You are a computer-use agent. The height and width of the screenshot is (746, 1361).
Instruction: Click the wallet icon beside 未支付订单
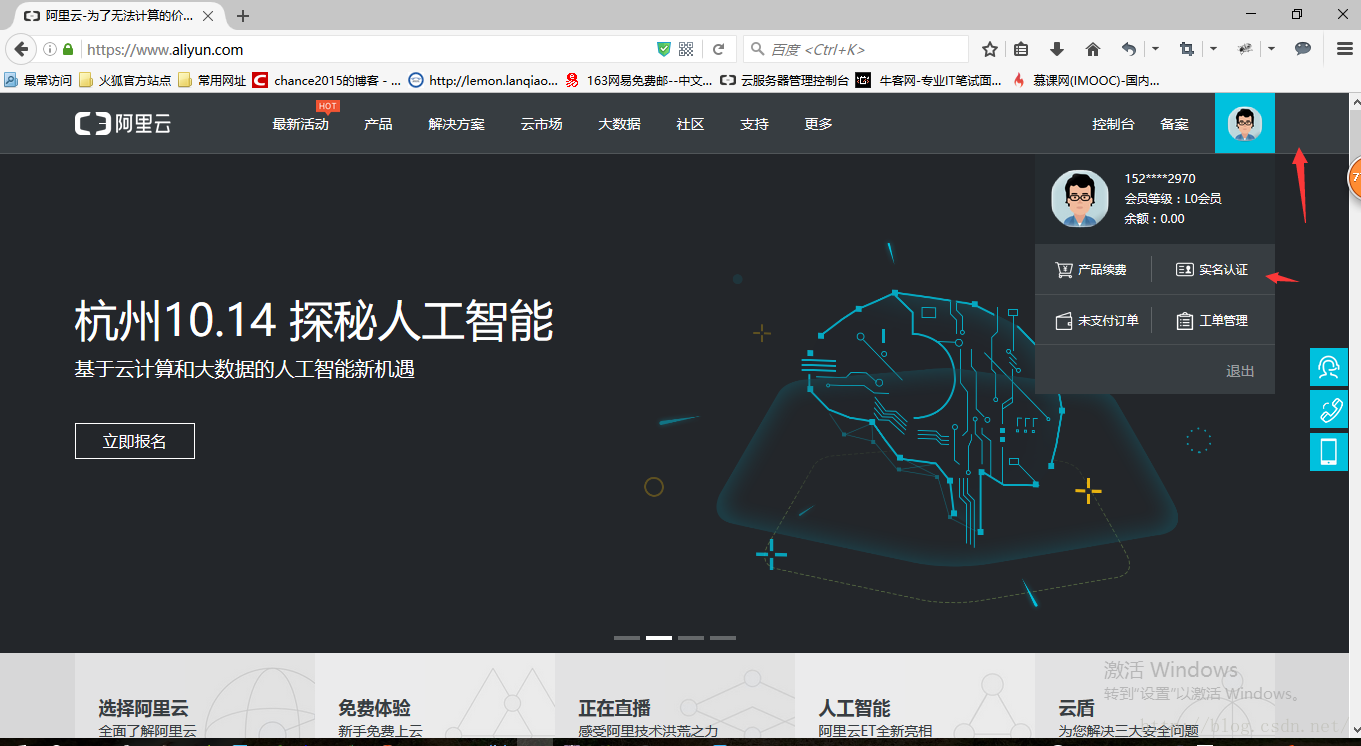tap(1064, 321)
